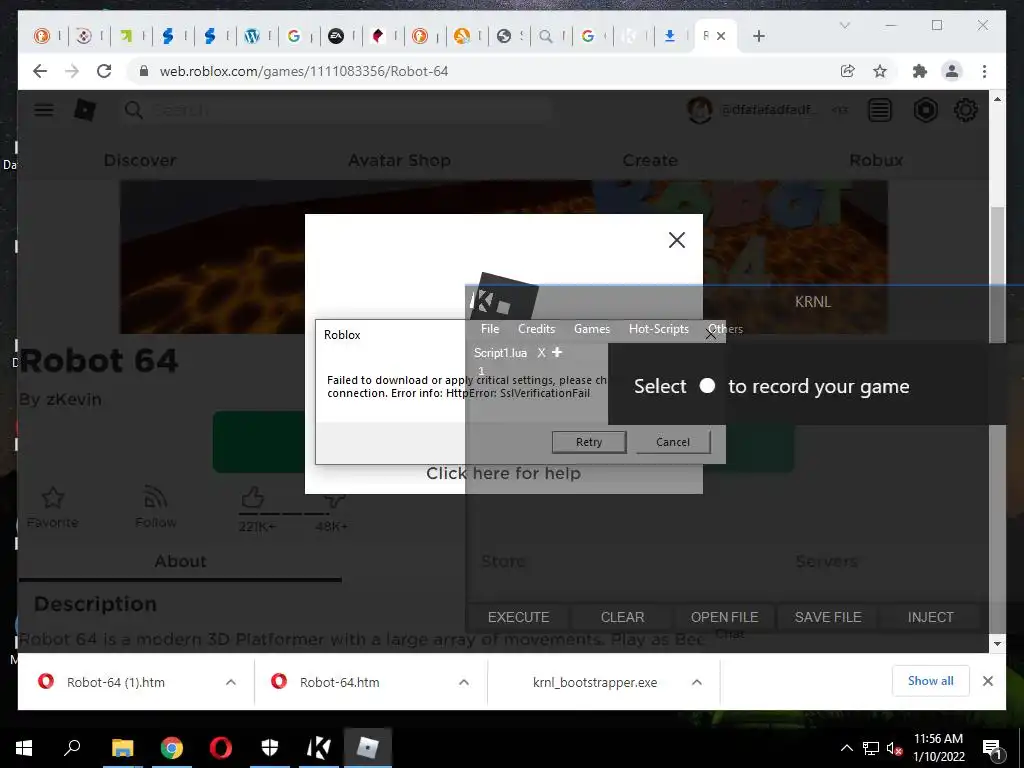Click OPEN FILE in KRNL
The height and width of the screenshot is (768, 1024).
[724, 617]
